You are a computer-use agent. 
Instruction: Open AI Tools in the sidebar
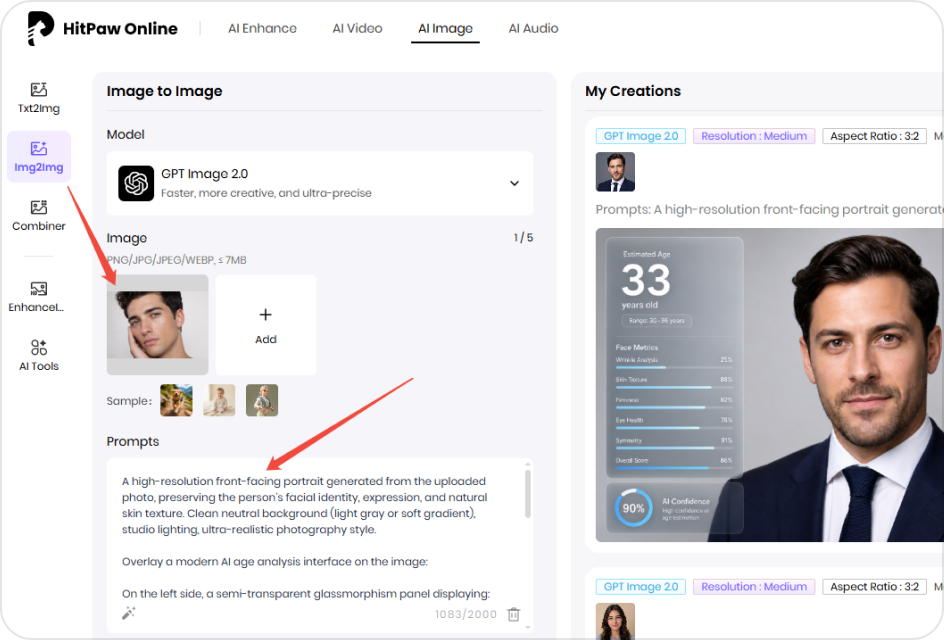tap(39, 355)
